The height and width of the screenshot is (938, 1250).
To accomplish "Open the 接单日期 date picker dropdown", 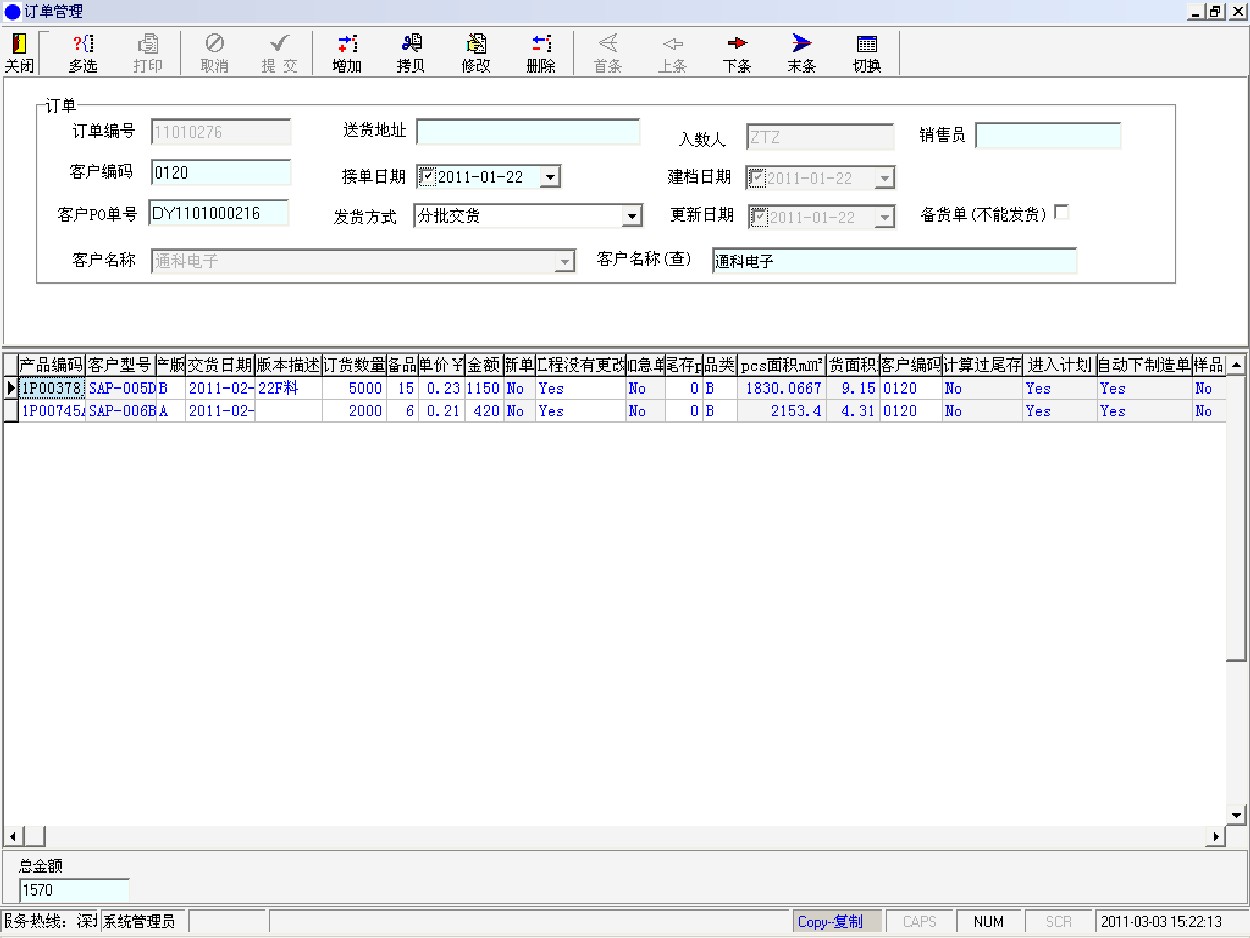I will click(550, 177).
